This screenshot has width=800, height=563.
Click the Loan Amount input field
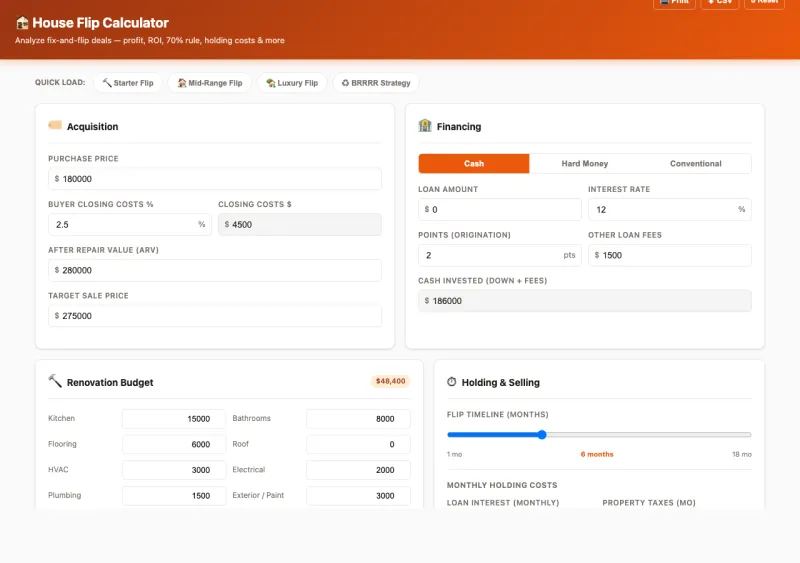coord(499,209)
